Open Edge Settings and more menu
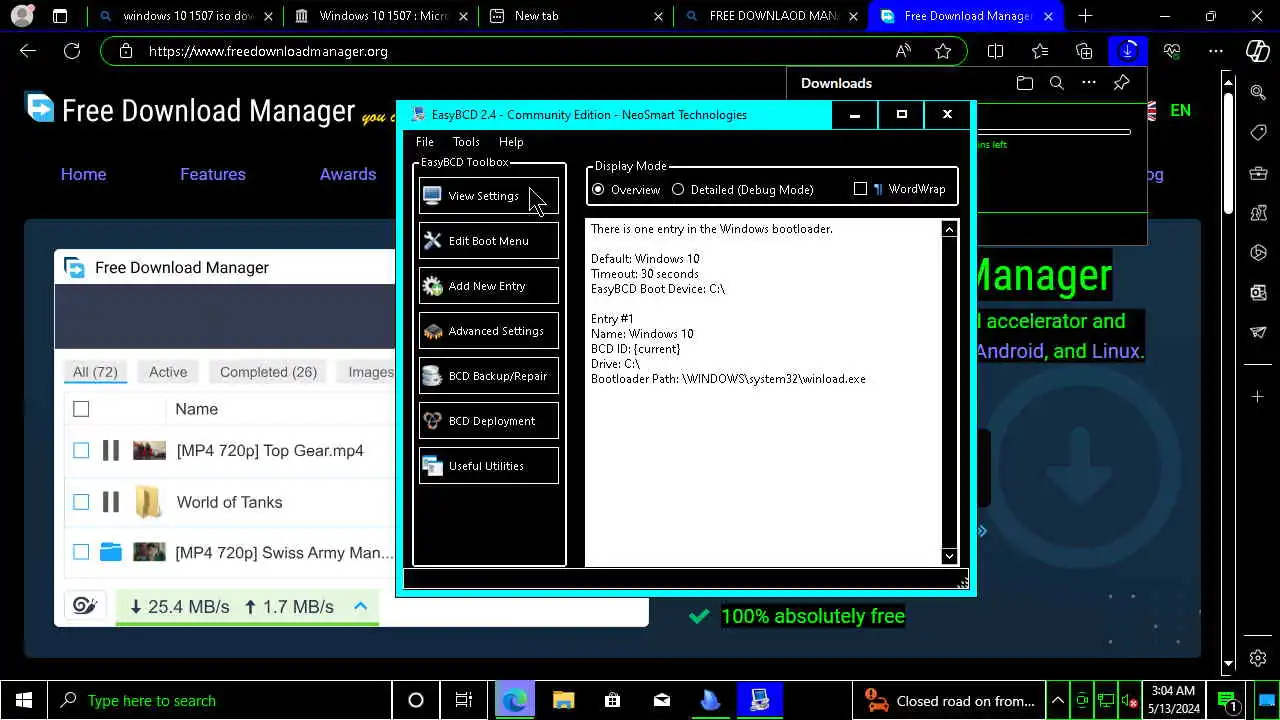The height and width of the screenshot is (720, 1280). [x=1216, y=51]
